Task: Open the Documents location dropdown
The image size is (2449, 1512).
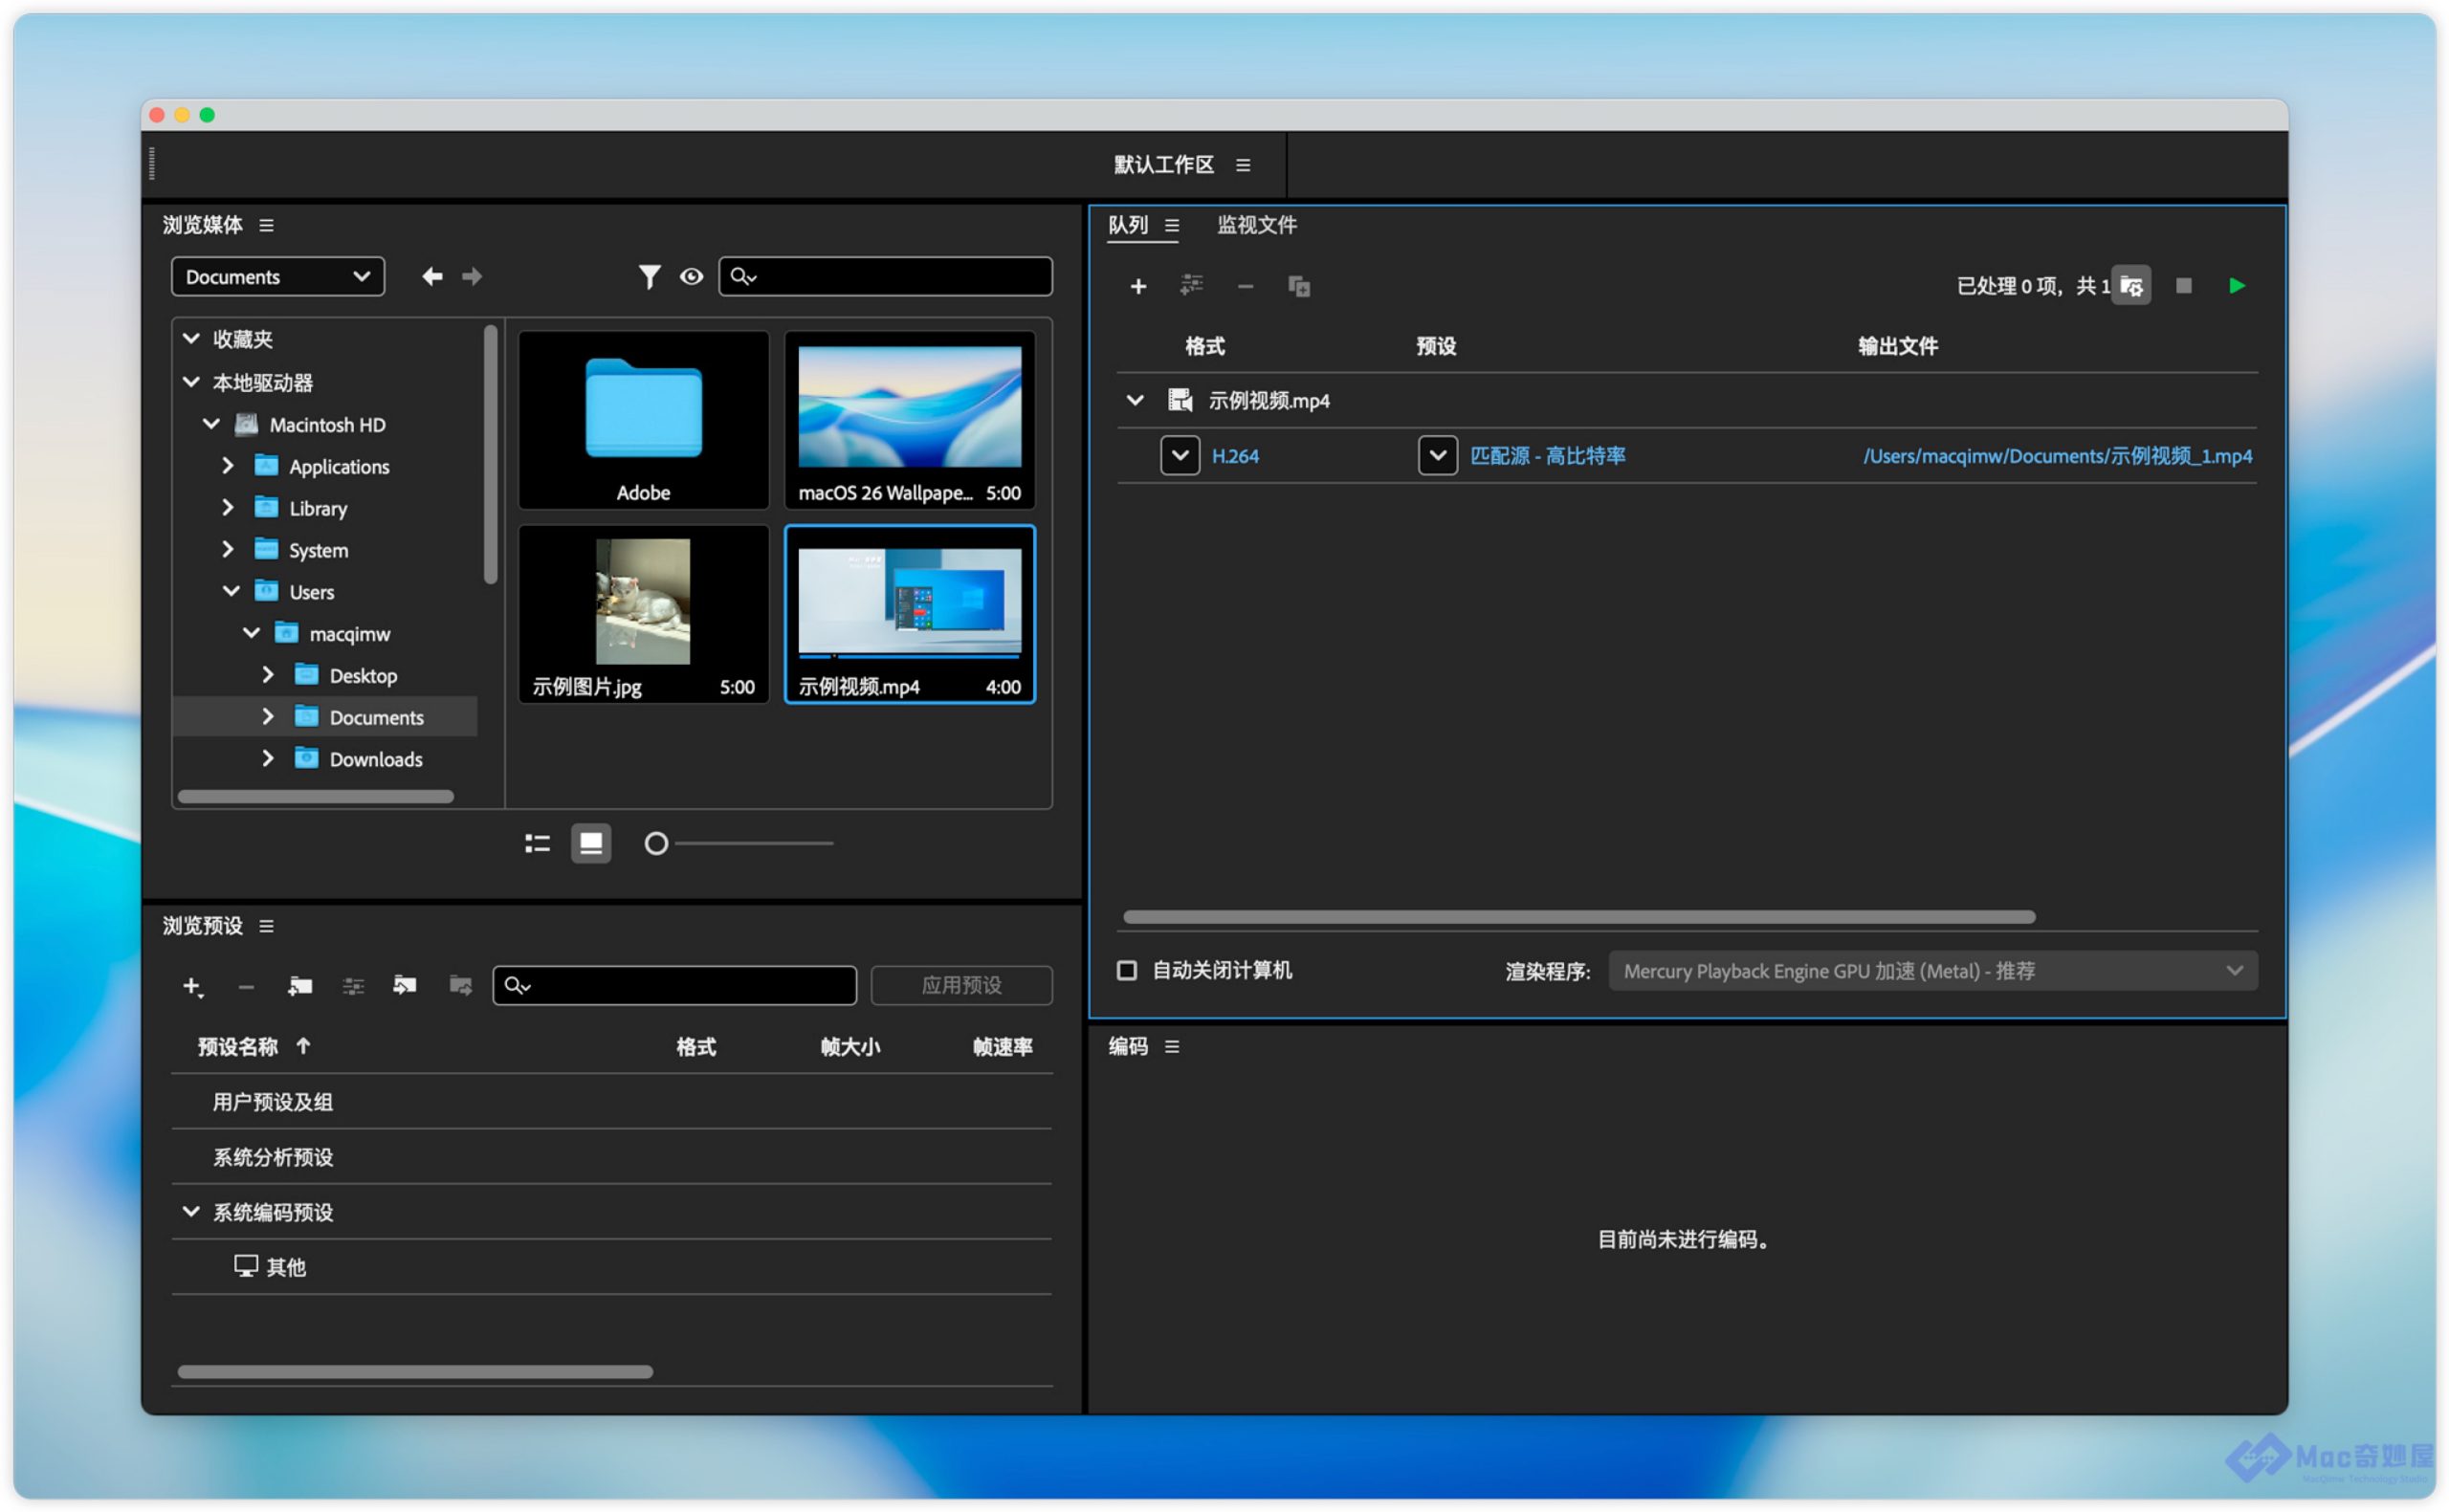Action: tap(278, 277)
